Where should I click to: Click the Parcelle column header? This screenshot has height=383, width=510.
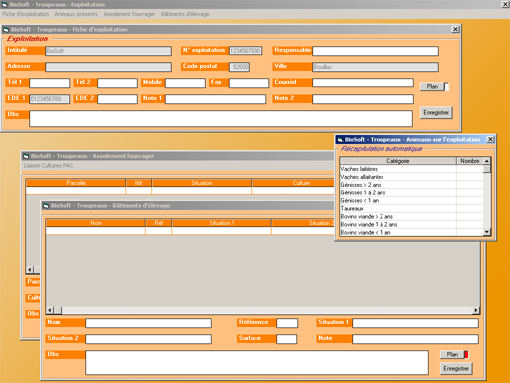(x=76, y=183)
